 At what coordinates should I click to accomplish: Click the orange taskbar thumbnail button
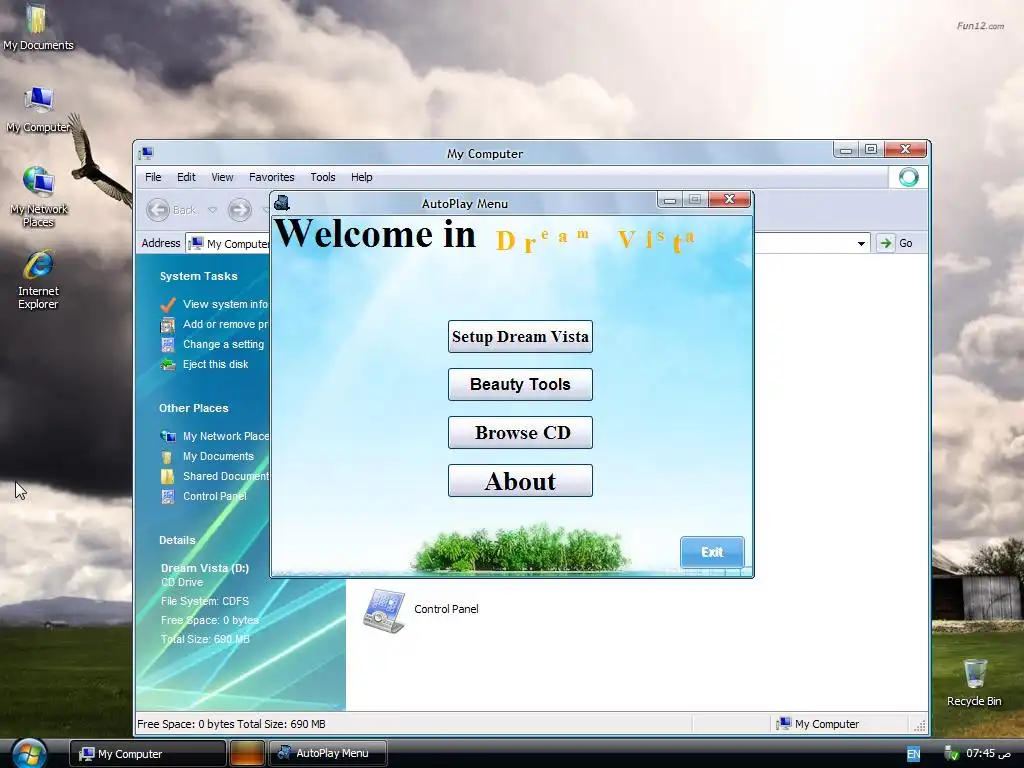248,753
